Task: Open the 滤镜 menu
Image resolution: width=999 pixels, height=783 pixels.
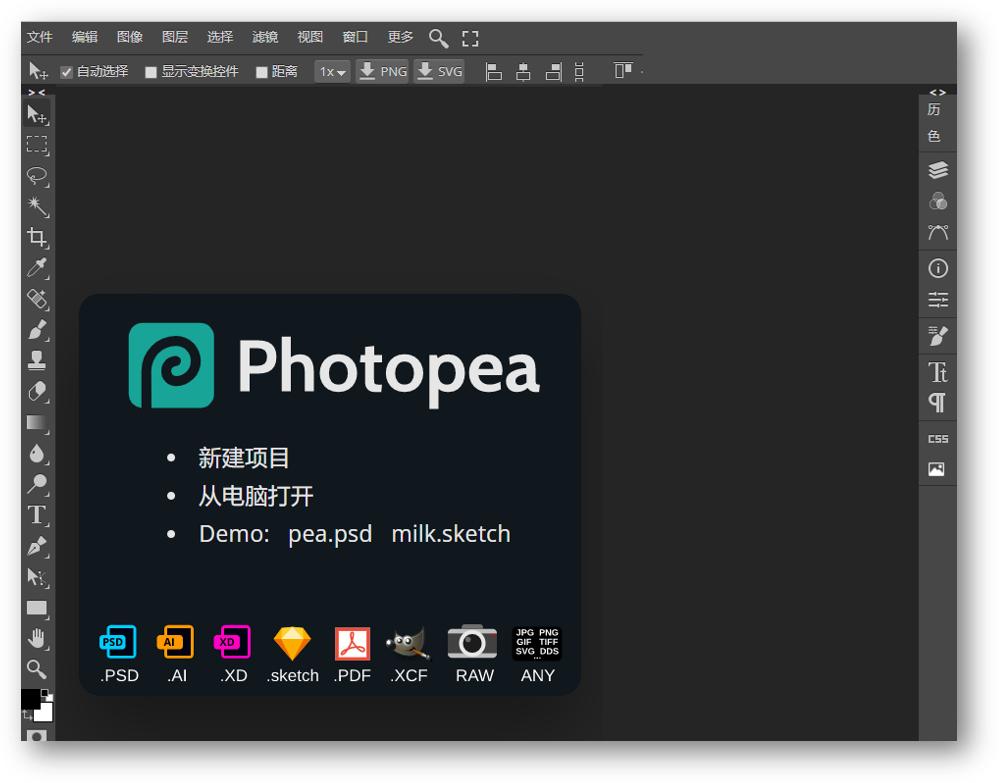Action: point(265,37)
